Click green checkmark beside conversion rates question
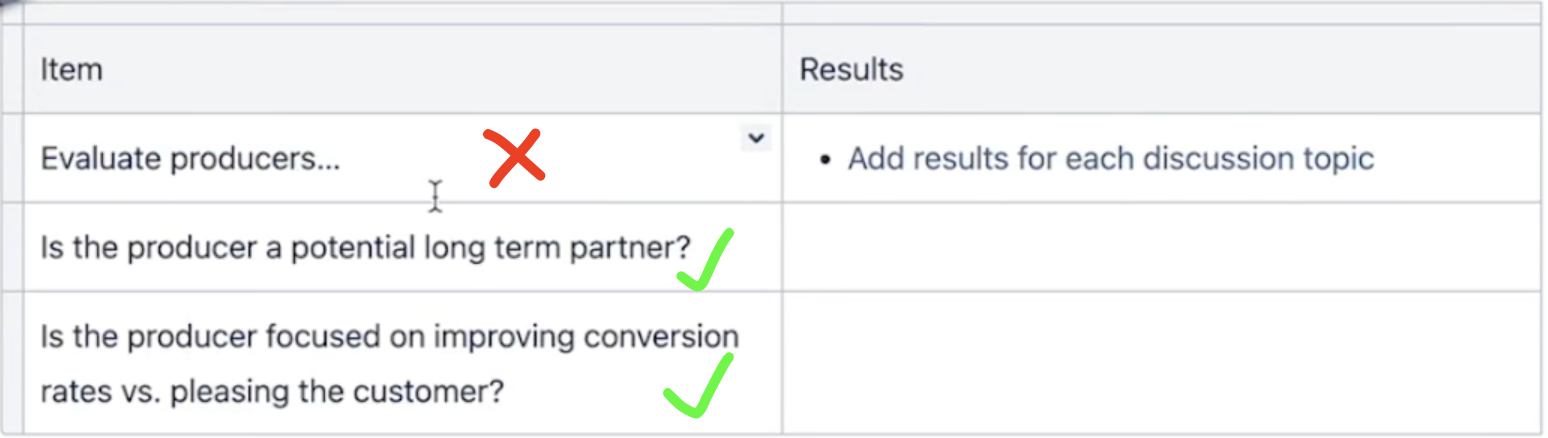The image size is (1548, 438). [698, 386]
